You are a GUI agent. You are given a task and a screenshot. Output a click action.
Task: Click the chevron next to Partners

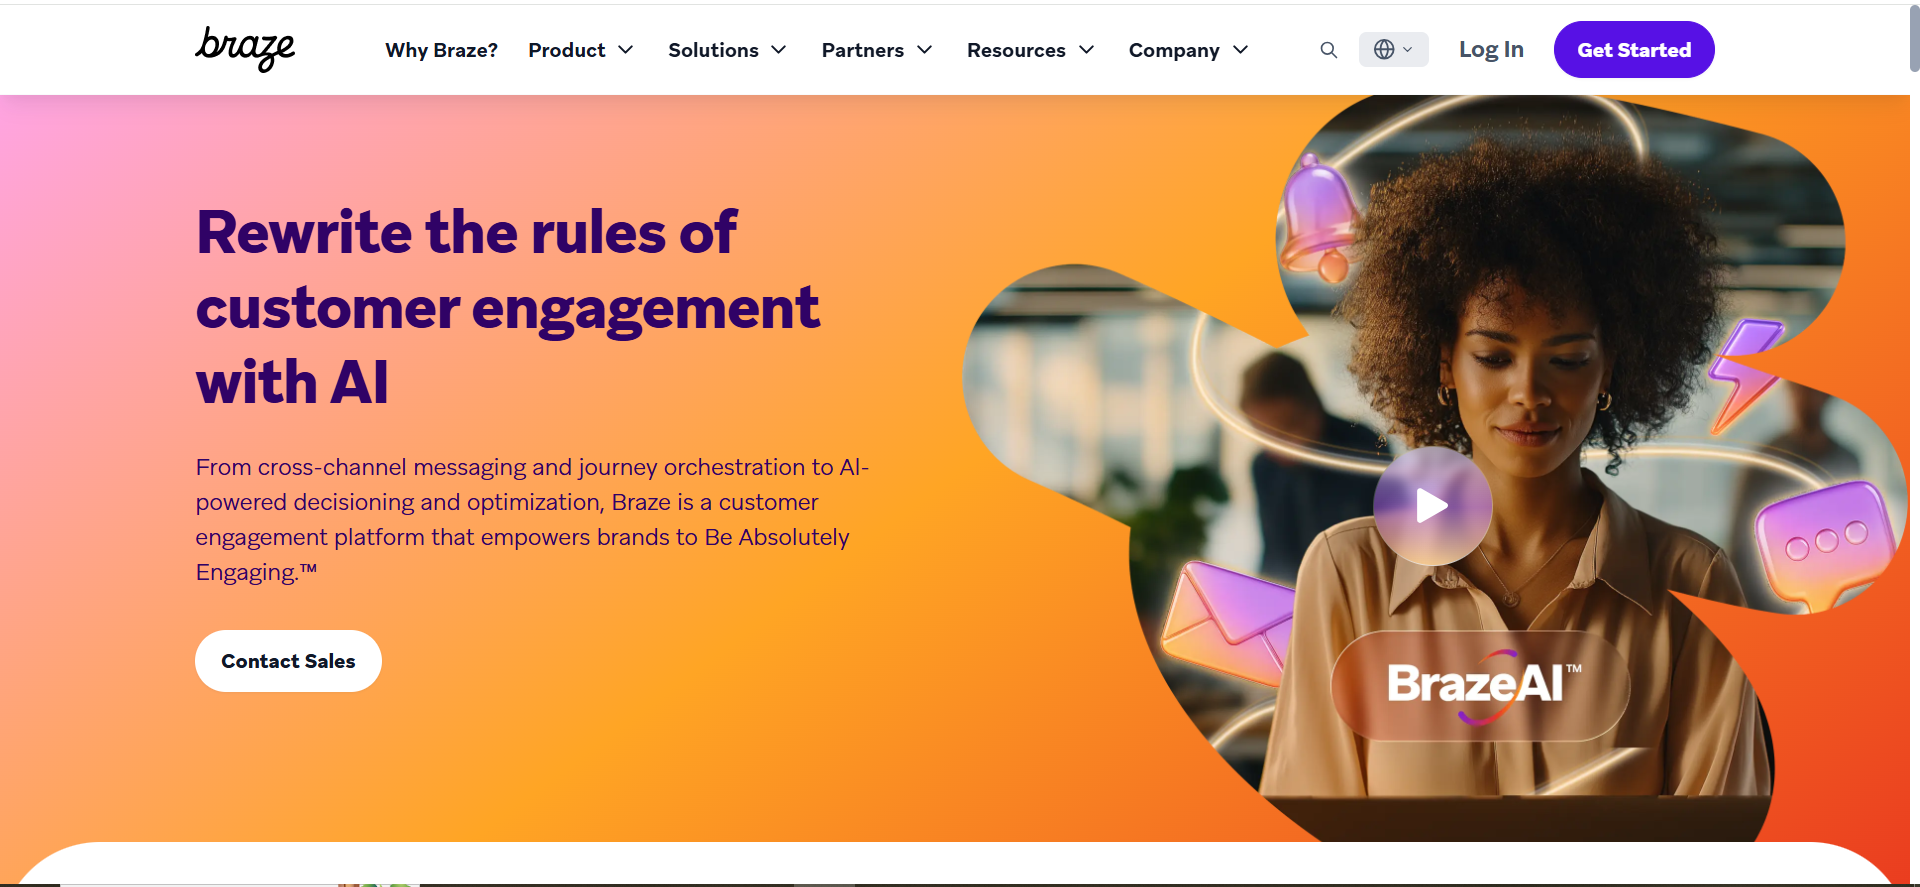pos(925,50)
